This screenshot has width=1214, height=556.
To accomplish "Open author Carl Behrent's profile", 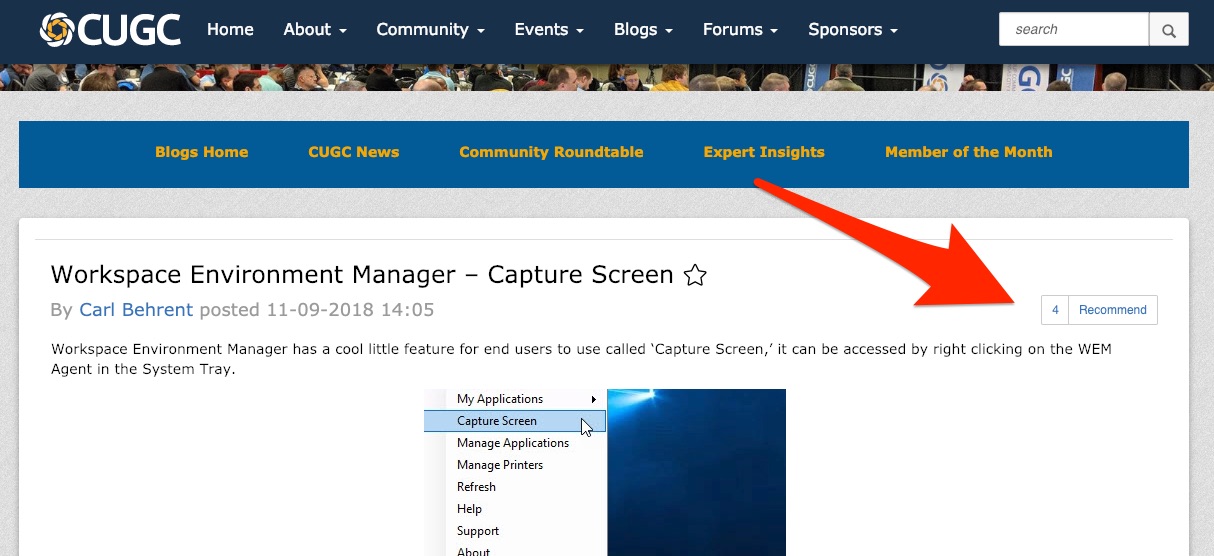I will coord(136,310).
